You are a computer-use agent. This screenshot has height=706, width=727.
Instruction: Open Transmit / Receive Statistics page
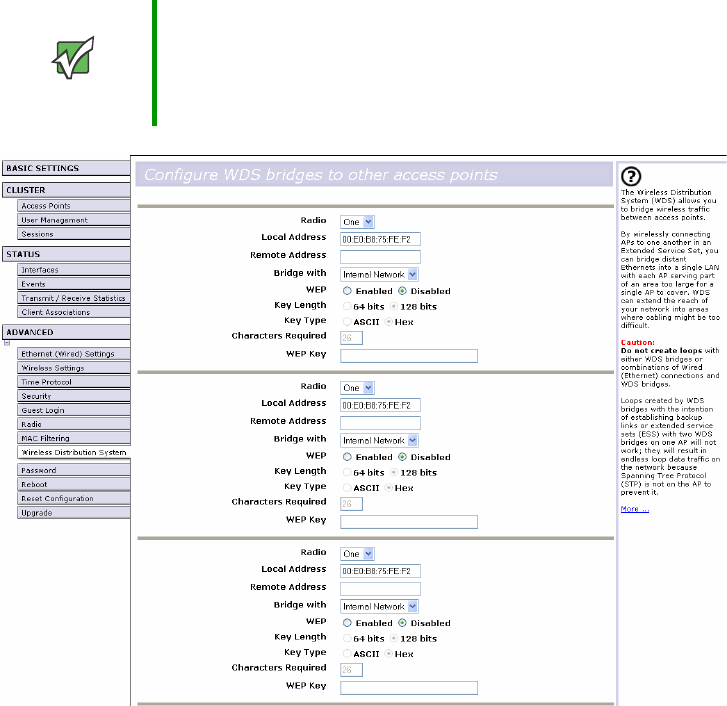pos(74,298)
